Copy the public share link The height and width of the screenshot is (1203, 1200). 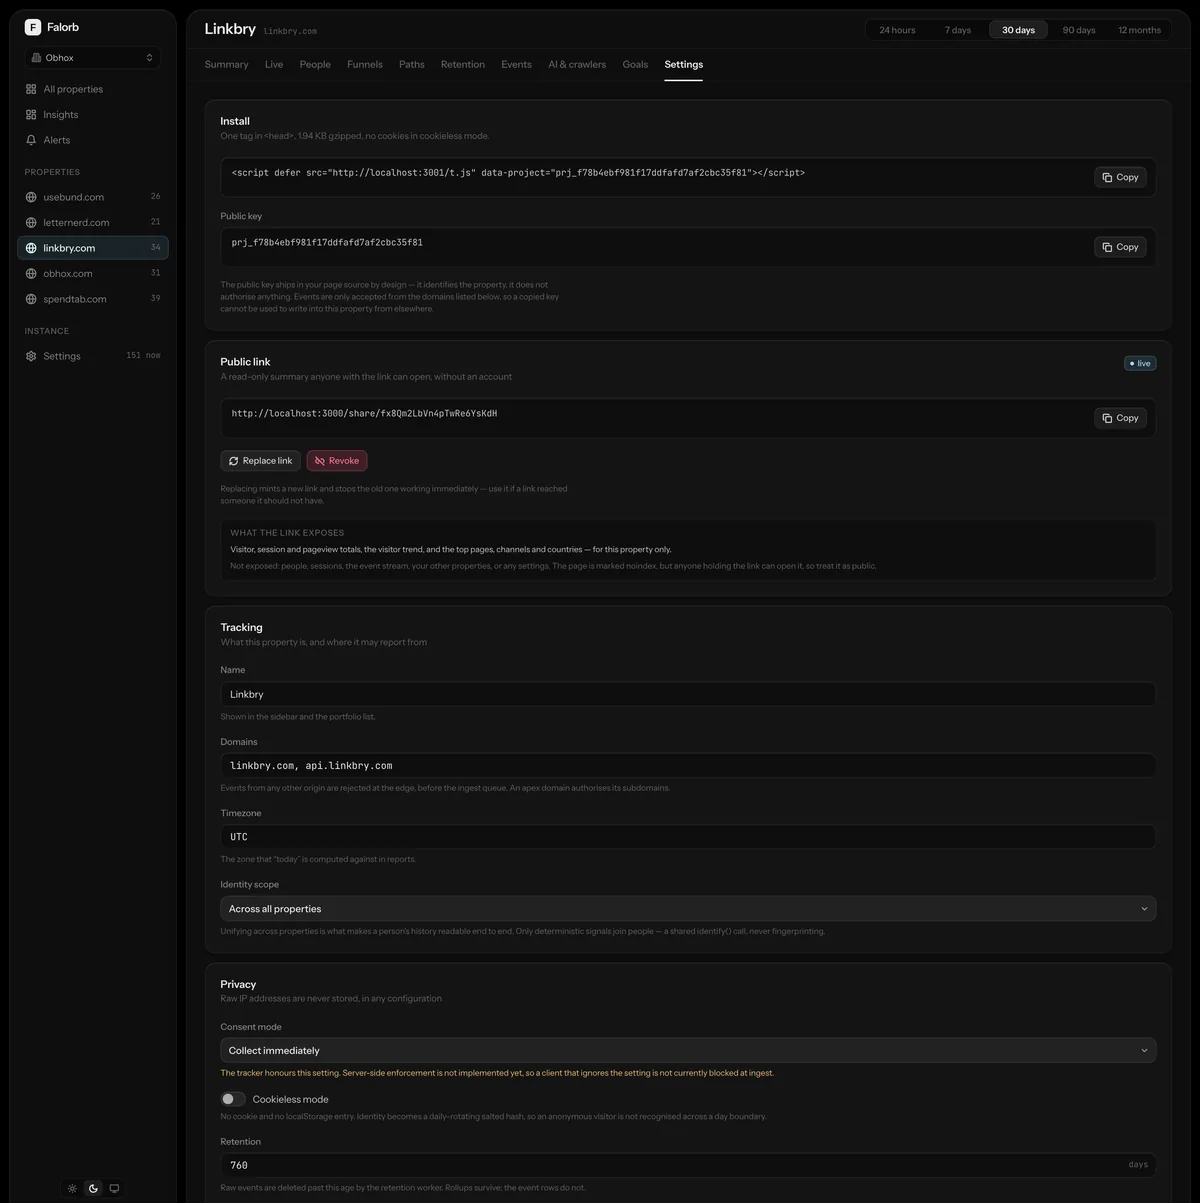(x=1120, y=418)
